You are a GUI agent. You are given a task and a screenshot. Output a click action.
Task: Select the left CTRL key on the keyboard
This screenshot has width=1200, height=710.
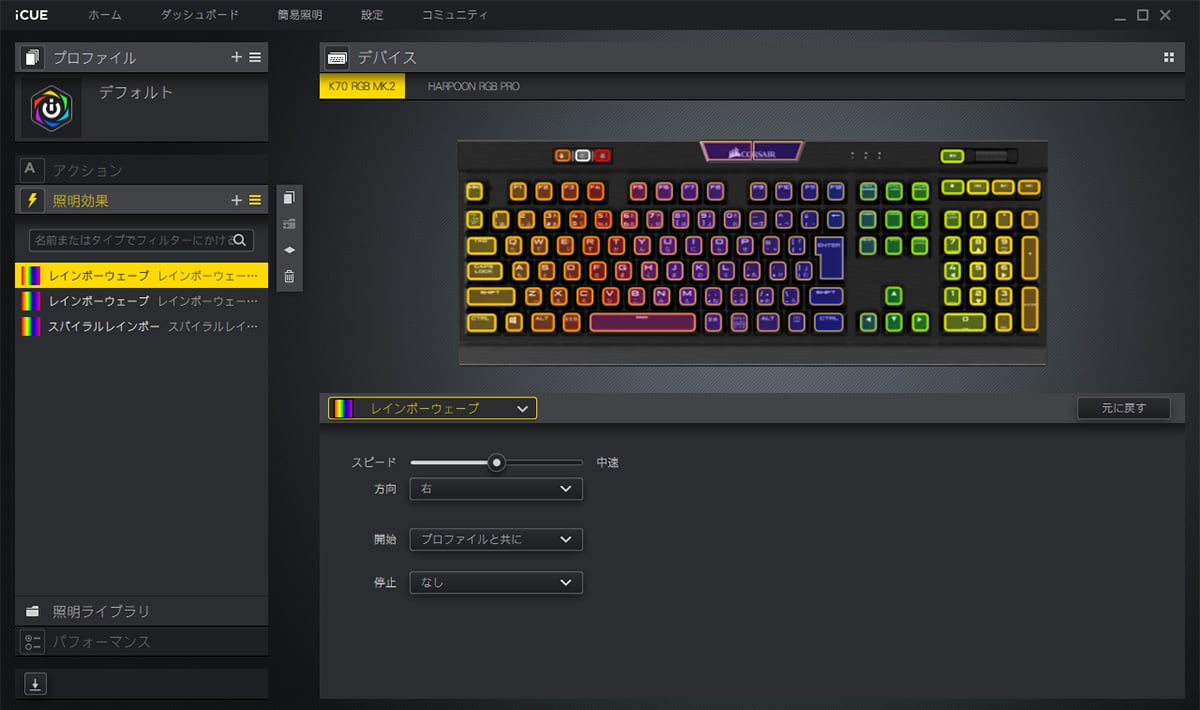coord(481,322)
